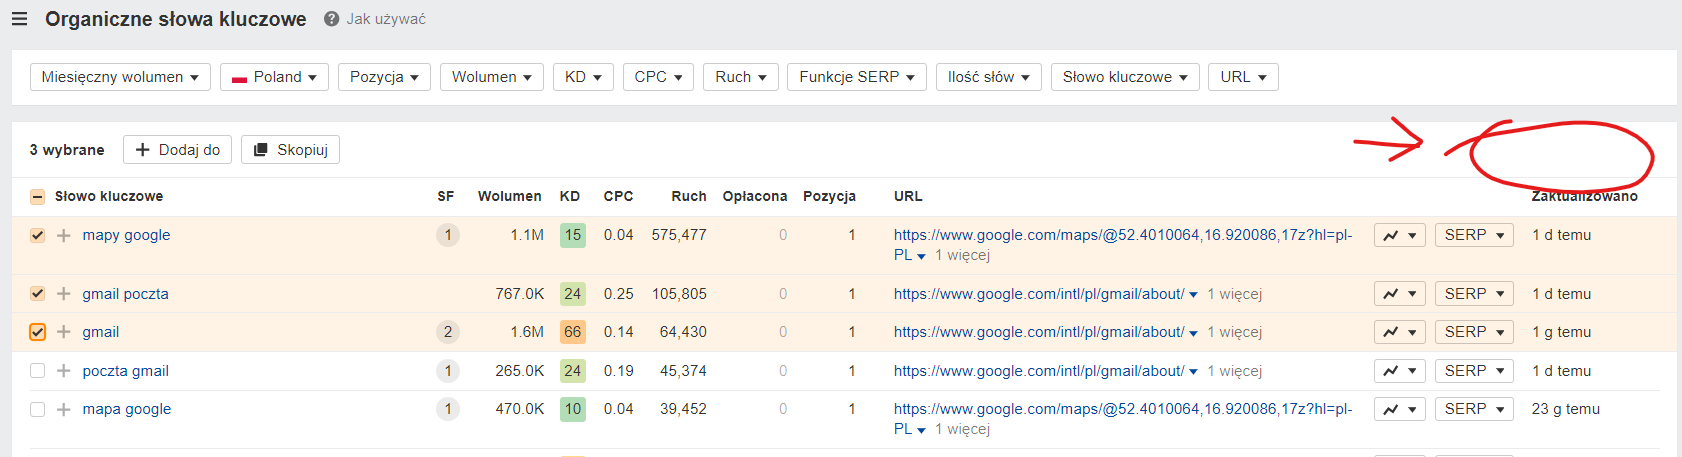Image resolution: width=1682 pixels, height=457 pixels.
Task: Check the poczta gmail row checkbox
Action: [x=37, y=371]
